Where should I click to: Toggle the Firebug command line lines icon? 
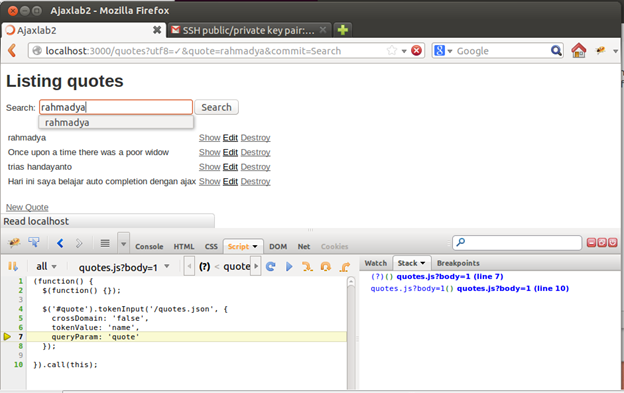105,243
